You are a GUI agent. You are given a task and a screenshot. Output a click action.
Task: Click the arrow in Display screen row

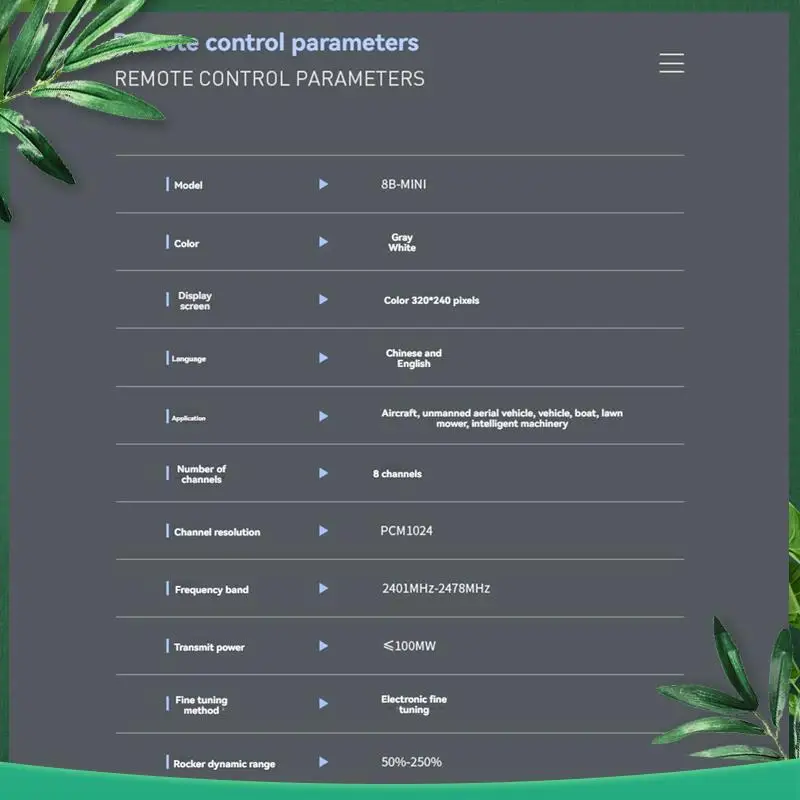pyautogui.click(x=323, y=299)
